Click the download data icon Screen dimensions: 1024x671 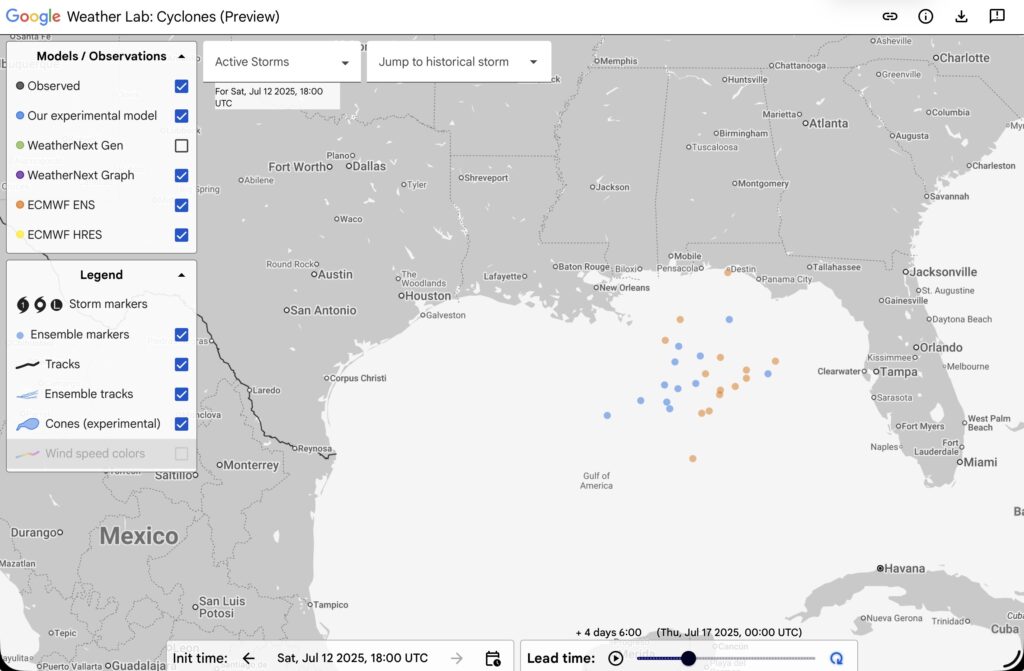(961, 16)
